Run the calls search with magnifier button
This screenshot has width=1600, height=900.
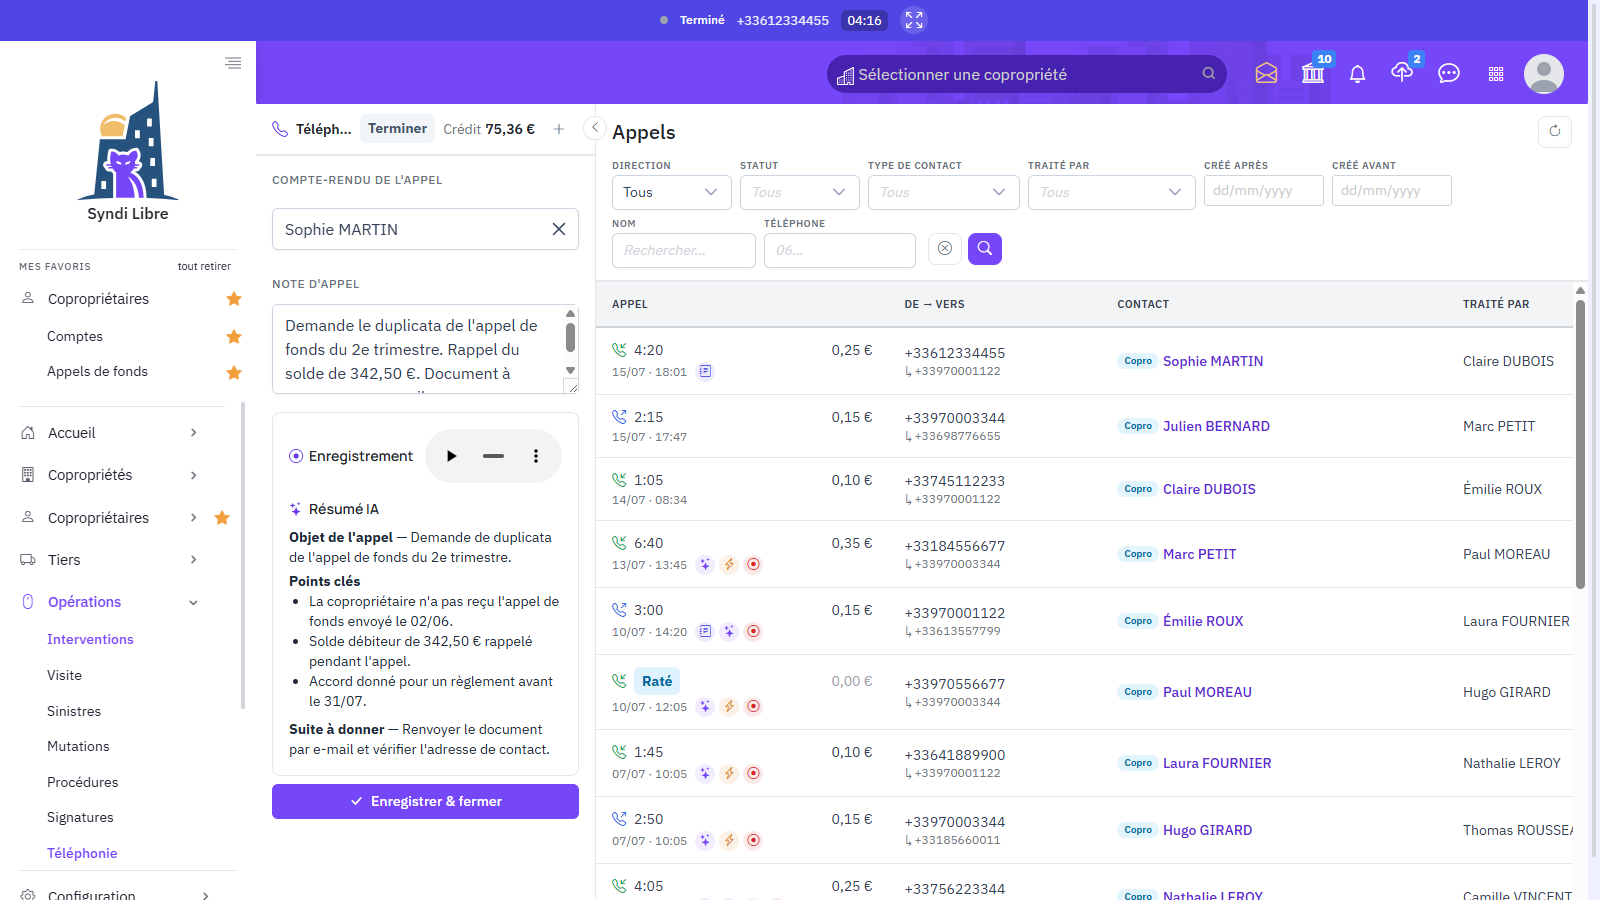pyautogui.click(x=985, y=249)
